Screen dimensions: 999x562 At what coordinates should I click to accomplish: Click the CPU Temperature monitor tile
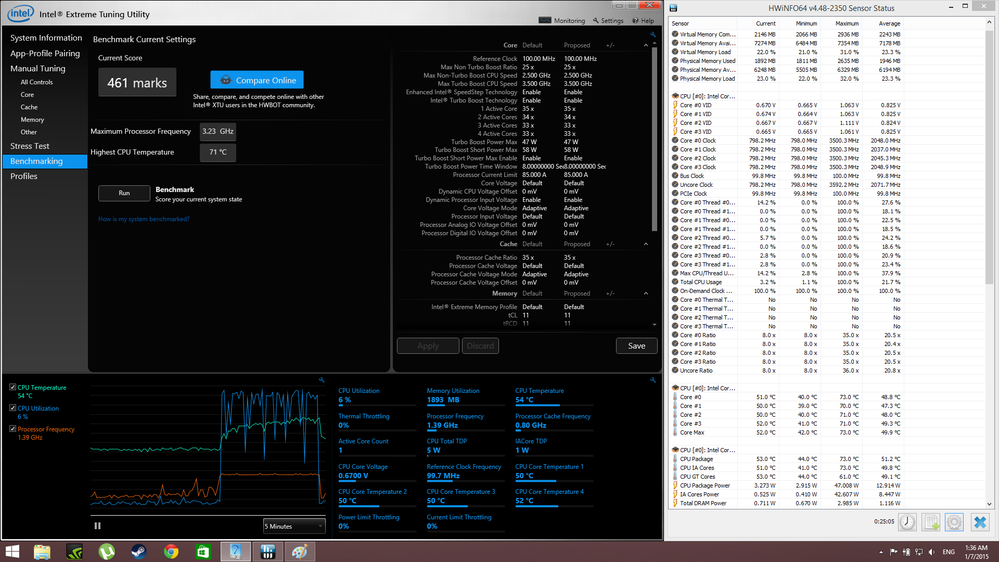tap(554, 396)
